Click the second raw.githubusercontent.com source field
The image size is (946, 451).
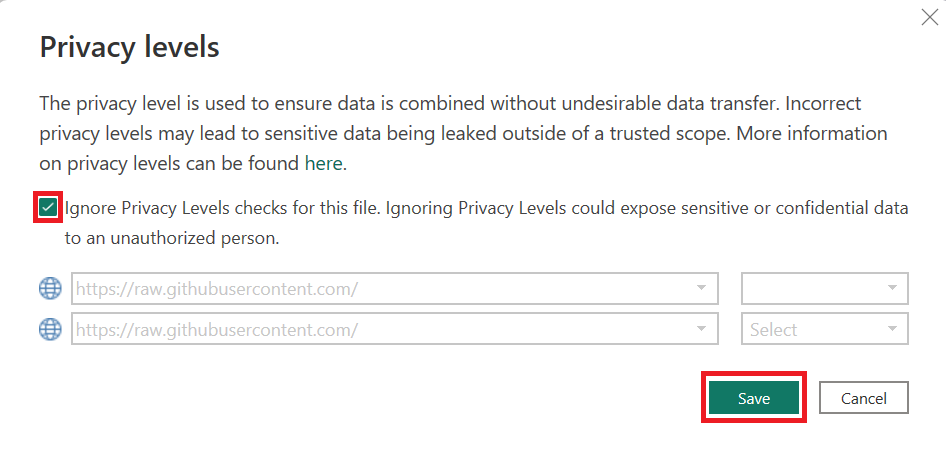pos(380,329)
